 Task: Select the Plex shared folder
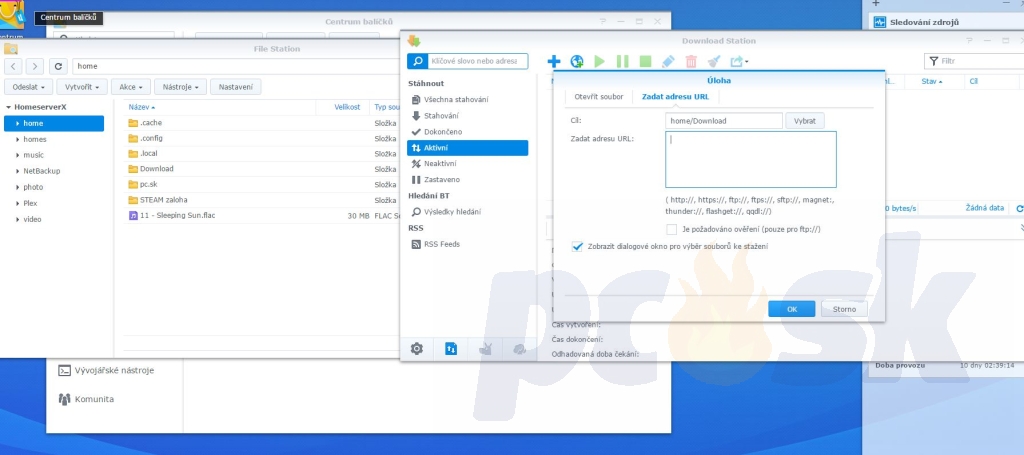point(30,203)
